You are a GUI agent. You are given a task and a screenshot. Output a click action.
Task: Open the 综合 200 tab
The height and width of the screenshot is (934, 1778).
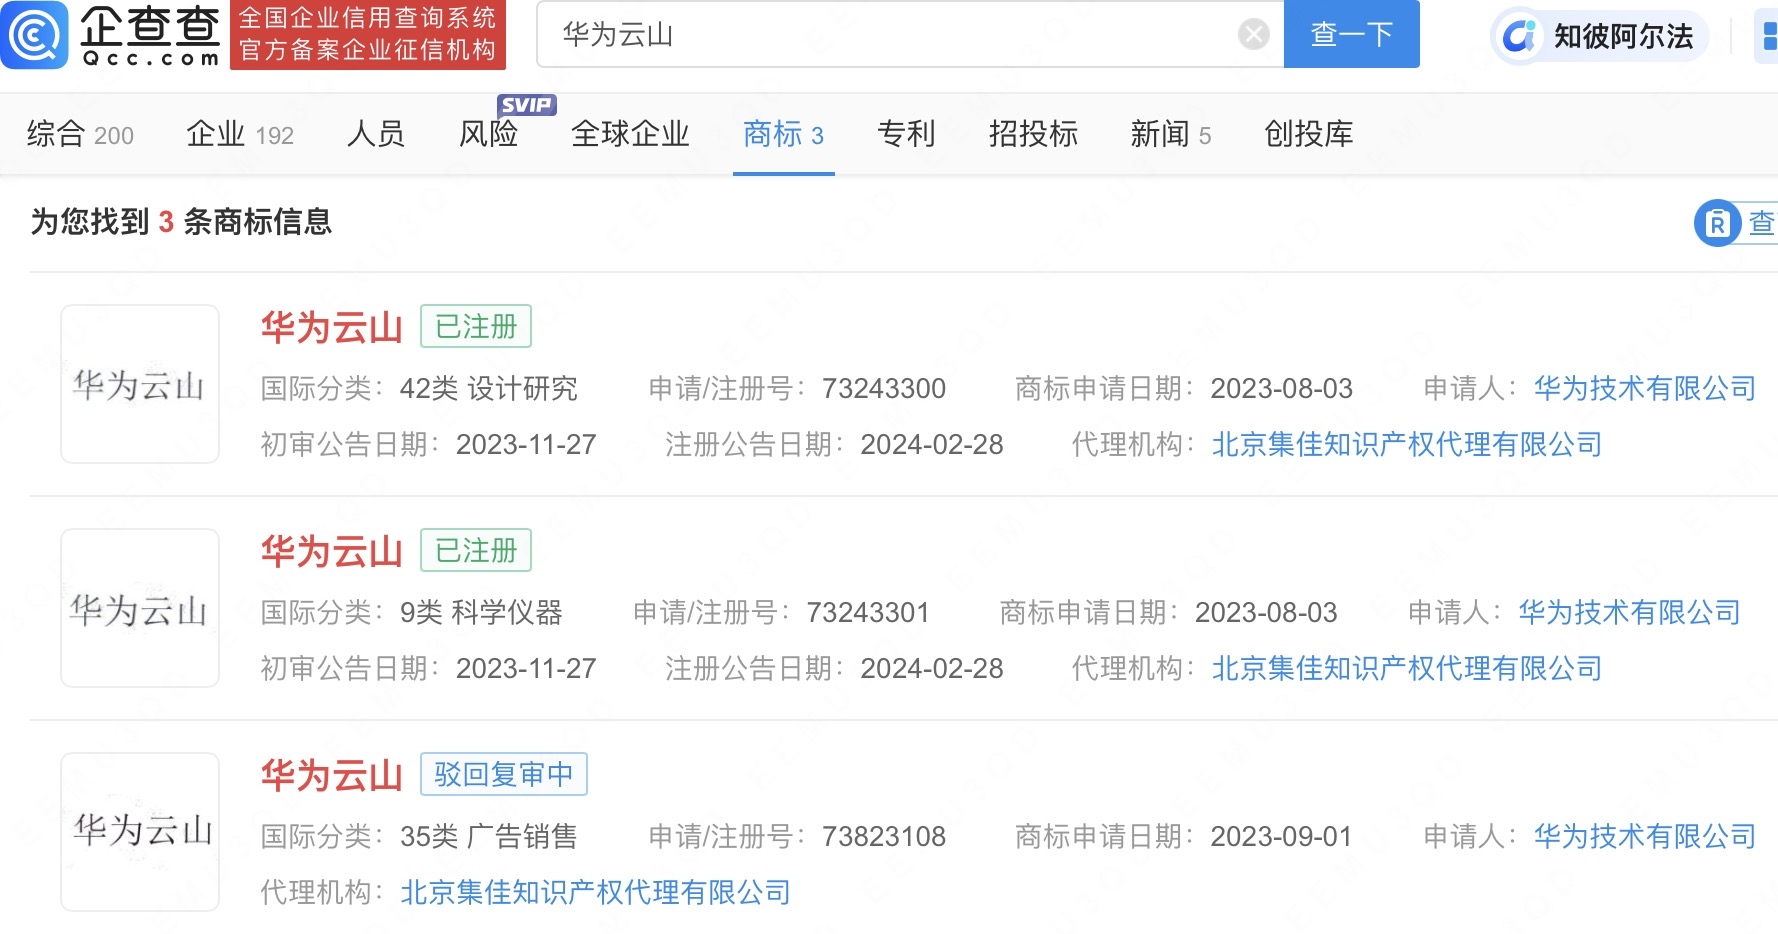pos(80,134)
